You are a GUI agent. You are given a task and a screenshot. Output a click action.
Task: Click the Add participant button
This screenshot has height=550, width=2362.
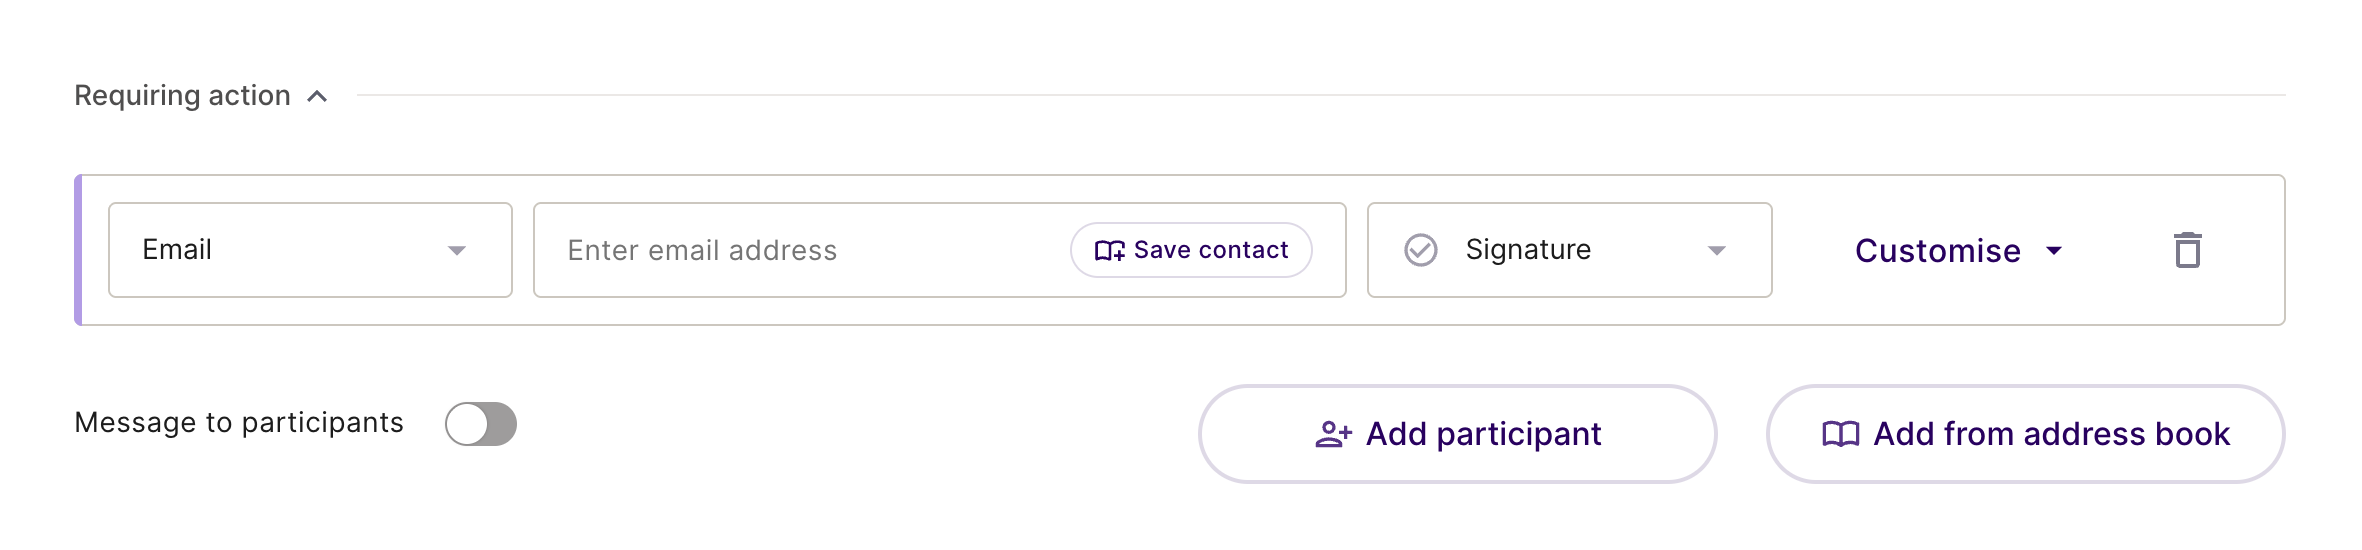click(x=1457, y=434)
